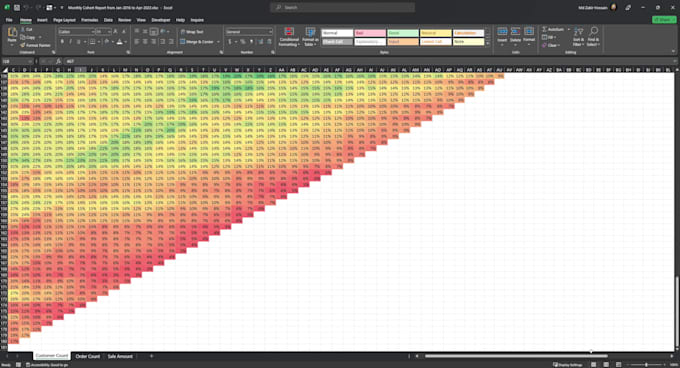Open Sort & Filter menu

[x=579, y=37]
